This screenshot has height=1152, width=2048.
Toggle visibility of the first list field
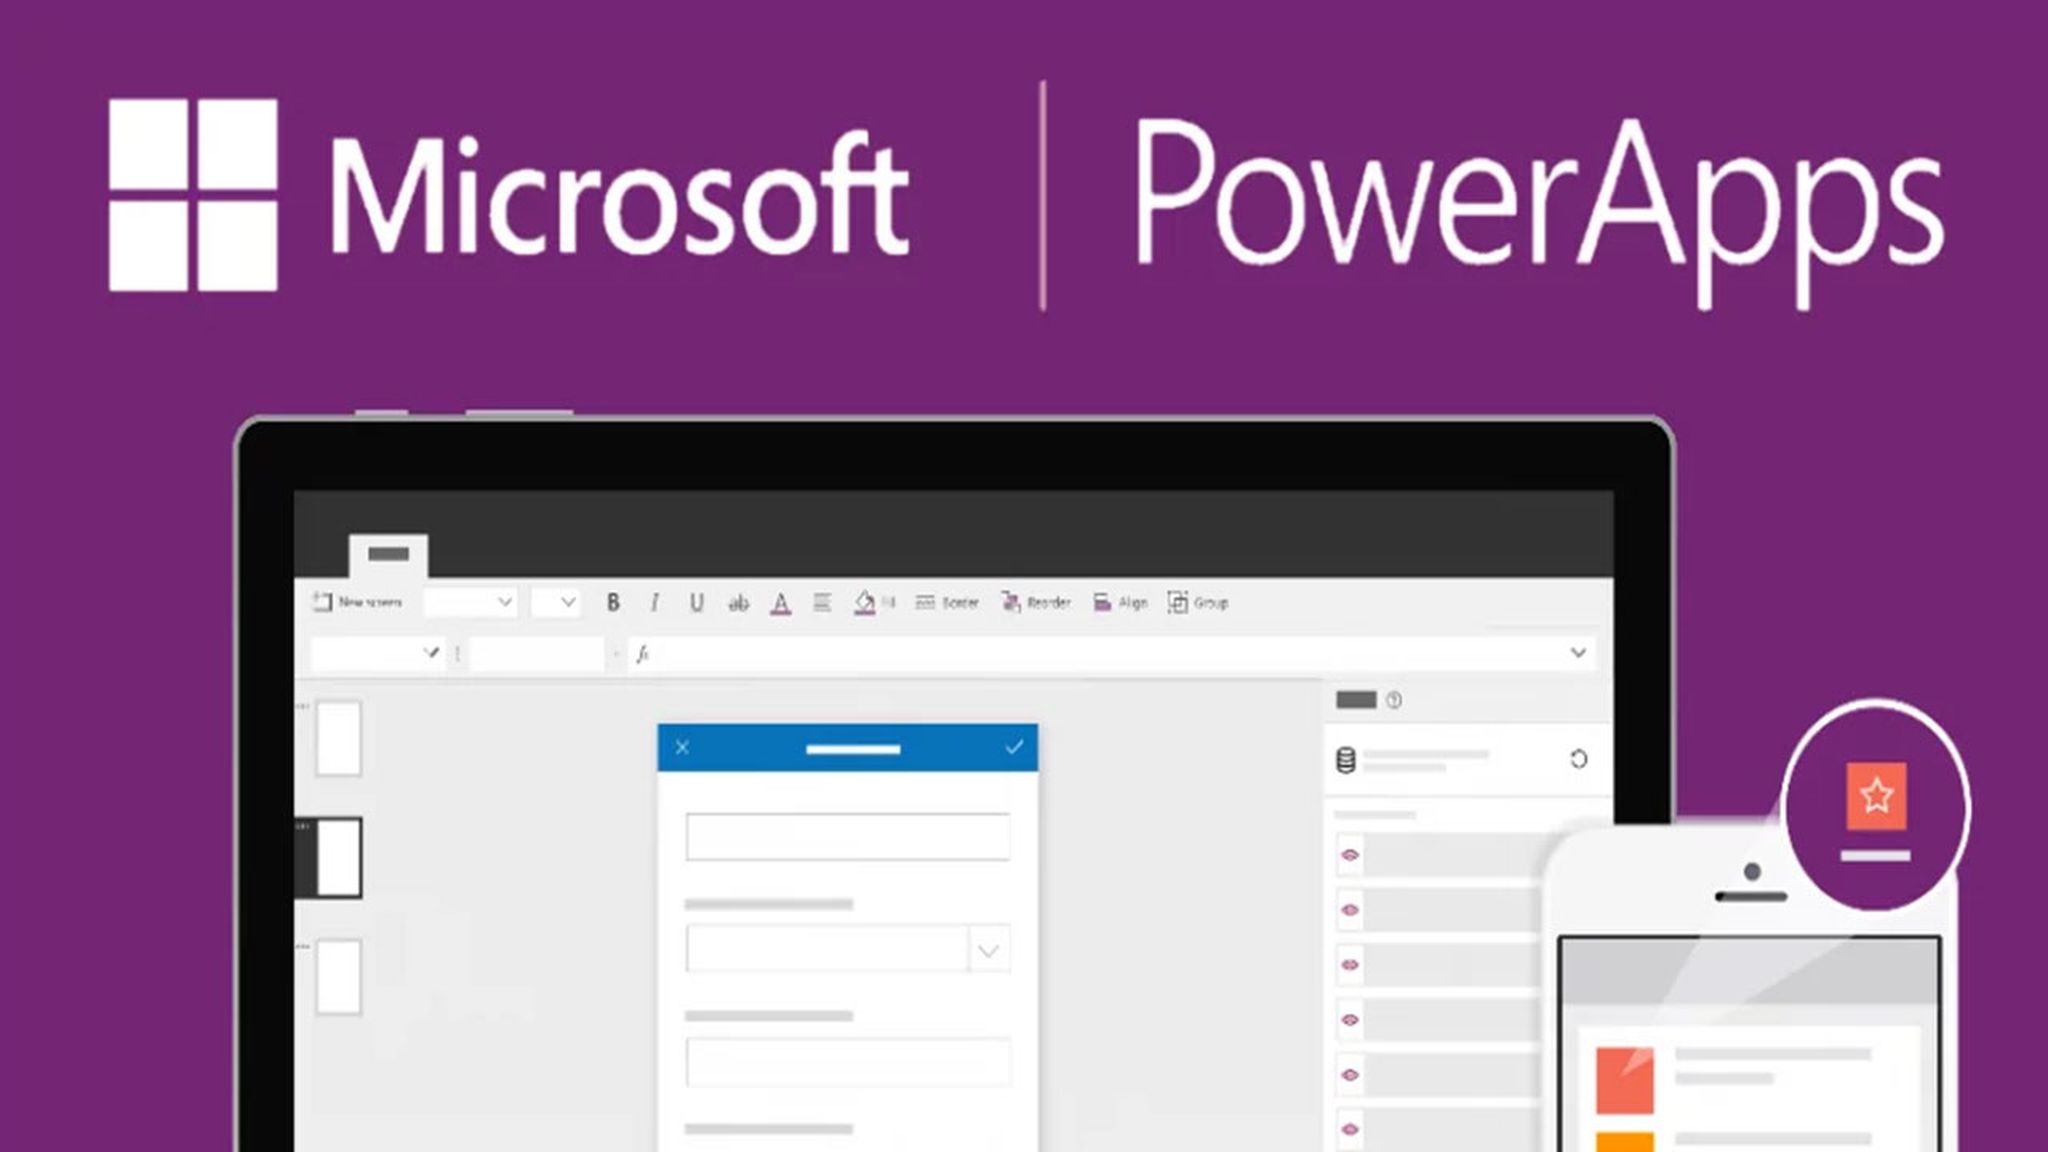point(1351,854)
